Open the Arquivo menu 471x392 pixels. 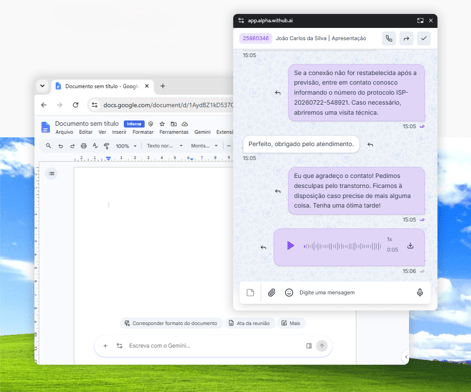(x=64, y=132)
